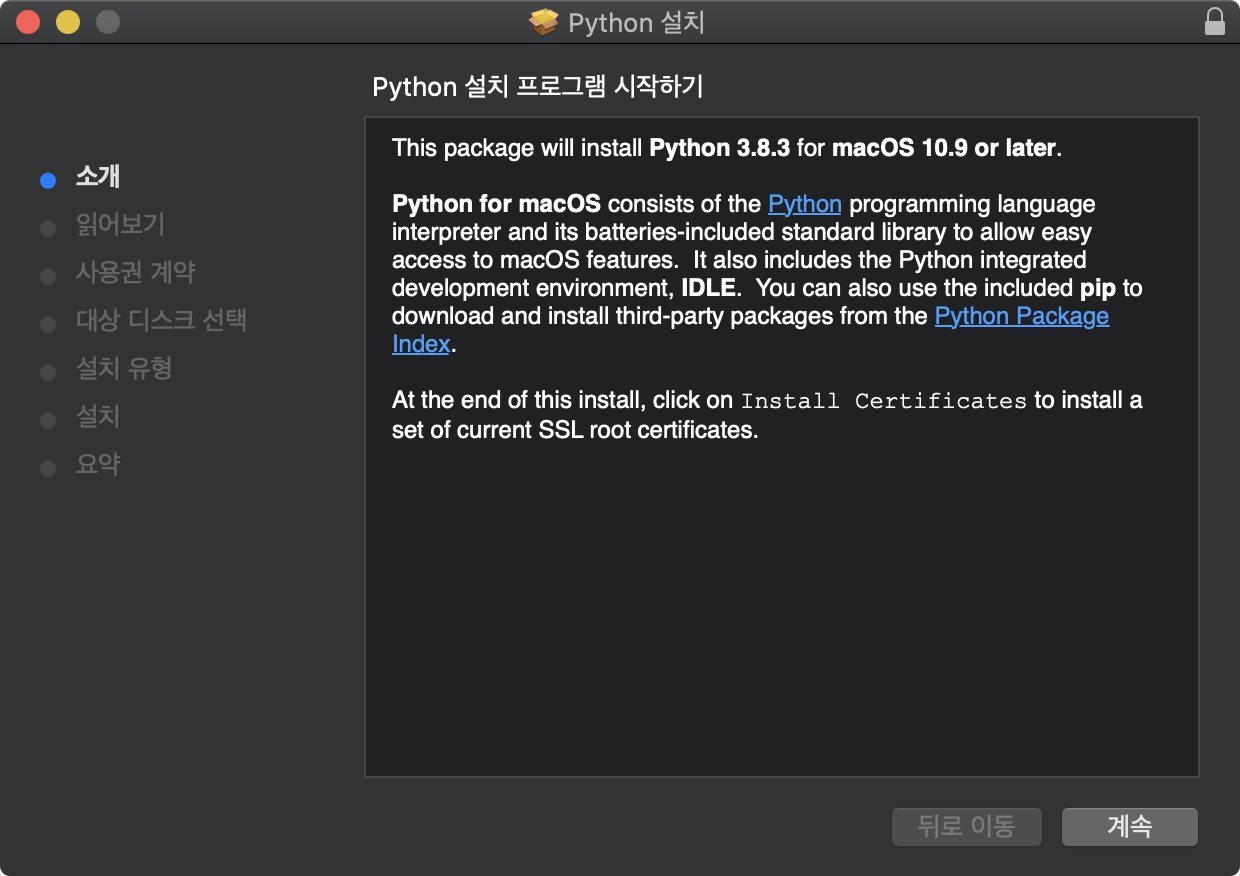Viewport: 1240px width, 876px height.
Task: Click the heading Python 설치 프로그램 시작하기
Action: coord(538,87)
